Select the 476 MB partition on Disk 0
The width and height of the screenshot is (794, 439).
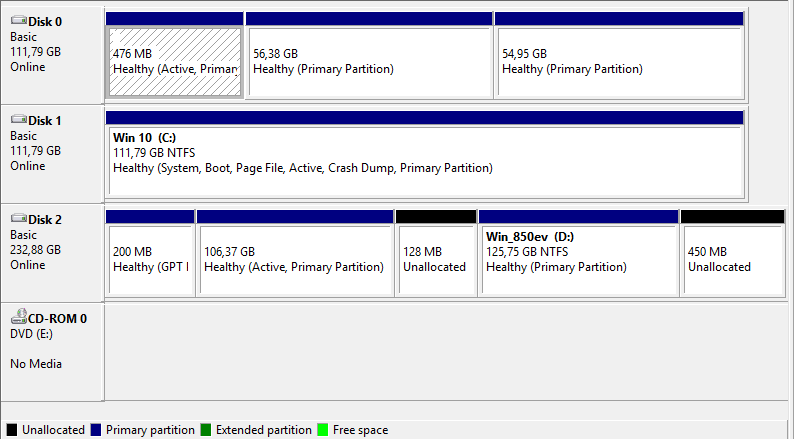pos(174,61)
